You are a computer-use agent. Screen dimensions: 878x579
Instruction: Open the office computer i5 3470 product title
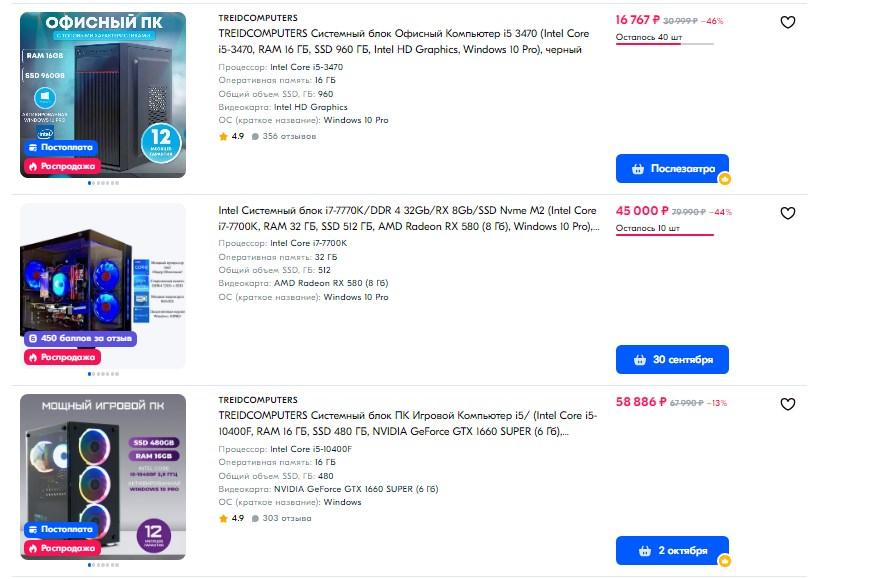click(x=403, y=41)
